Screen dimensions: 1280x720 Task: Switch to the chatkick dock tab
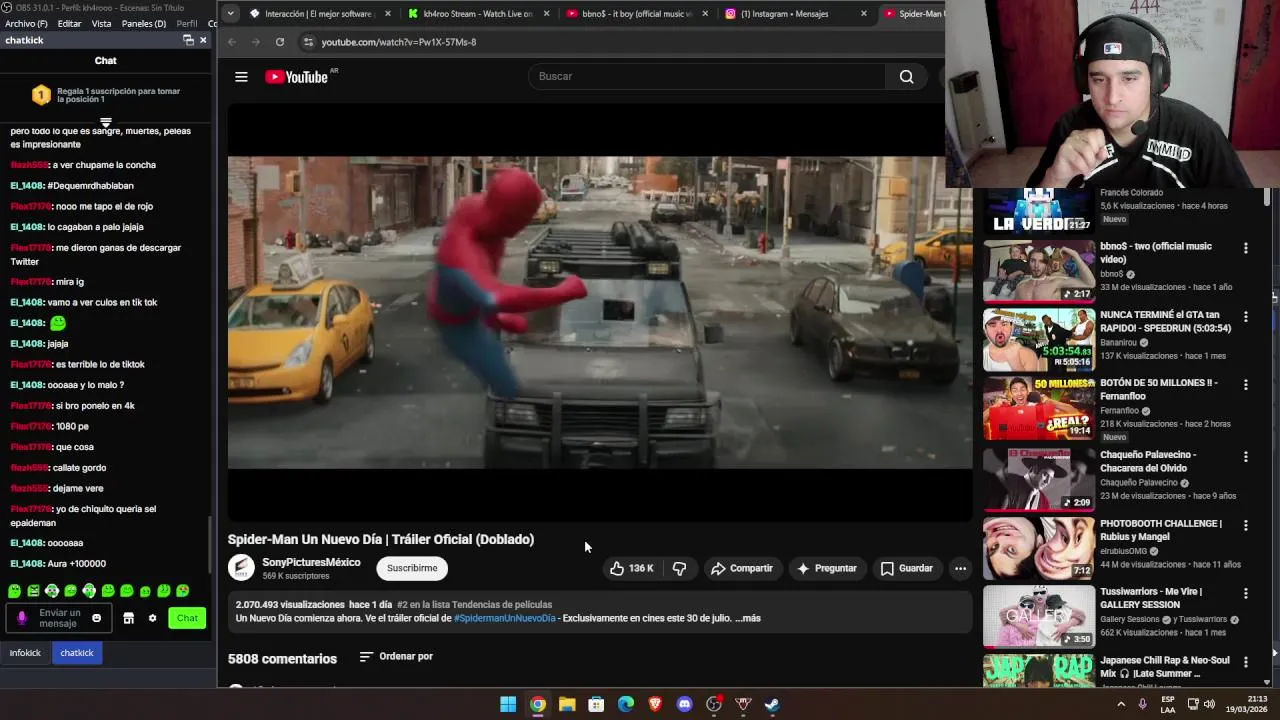pyautogui.click(x=77, y=653)
